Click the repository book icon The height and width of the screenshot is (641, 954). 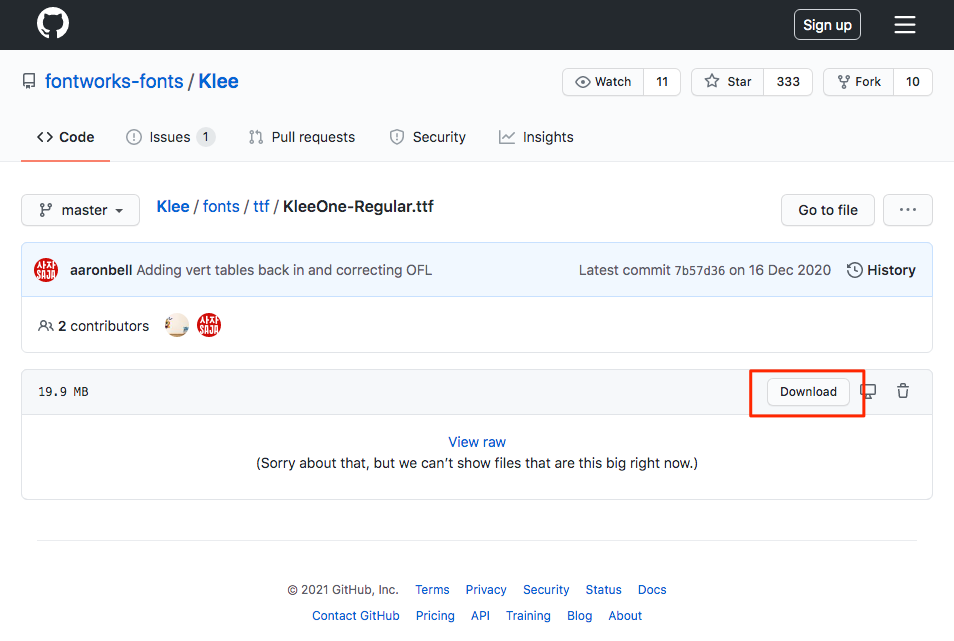pyautogui.click(x=29, y=81)
